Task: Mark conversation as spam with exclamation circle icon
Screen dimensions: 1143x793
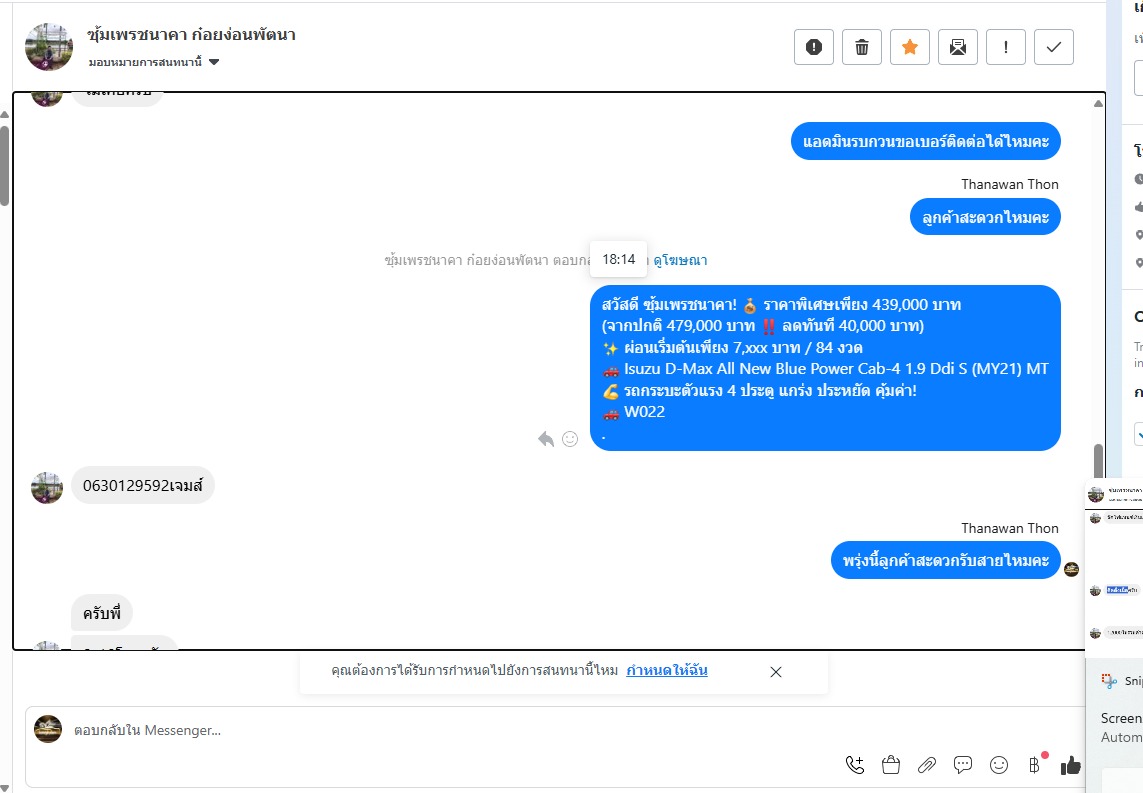Action: 814,47
